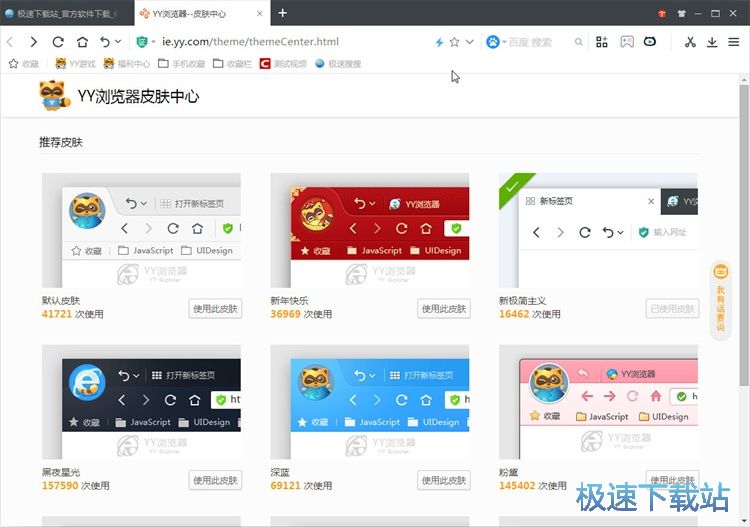The height and width of the screenshot is (527, 750).
Task: Open the hamburger main menu
Action: click(734, 42)
